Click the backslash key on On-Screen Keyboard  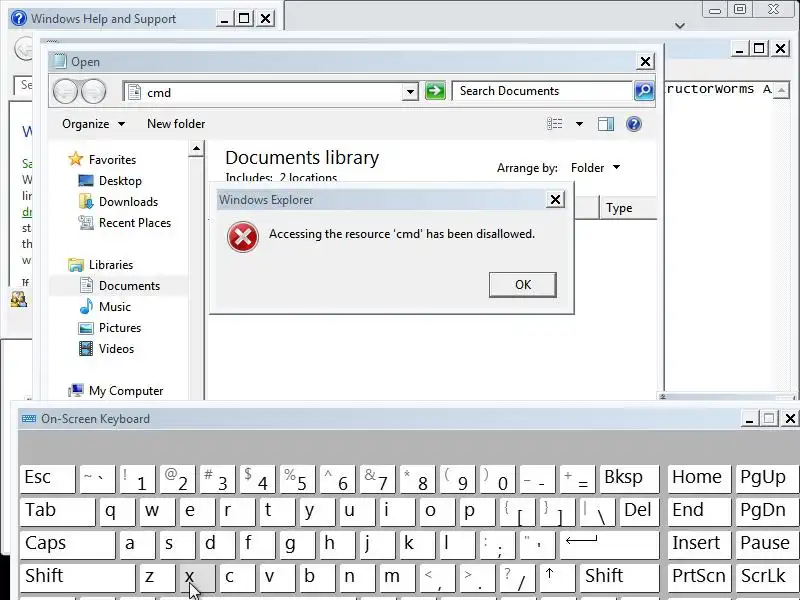pos(597,512)
